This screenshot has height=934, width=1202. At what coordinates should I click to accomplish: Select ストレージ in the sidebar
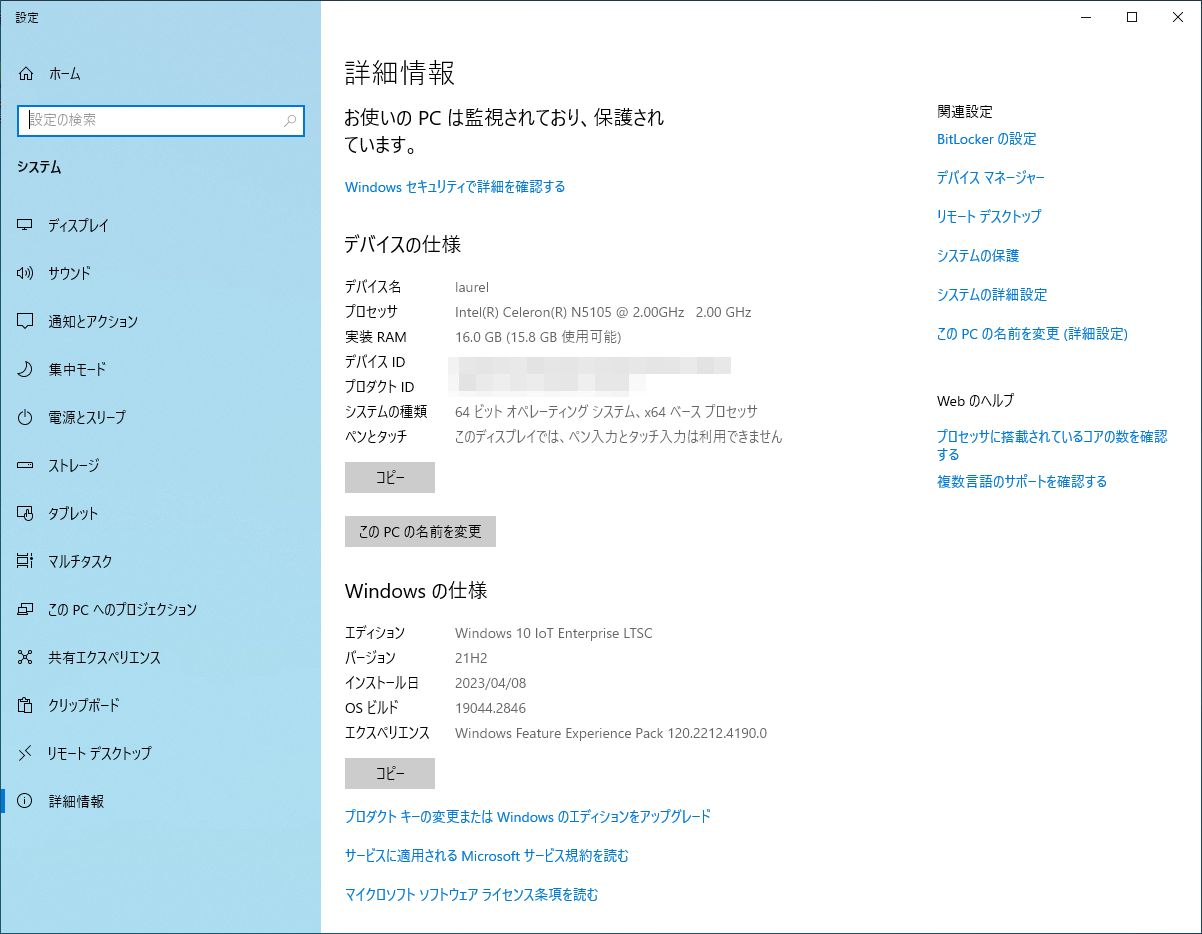coord(160,466)
